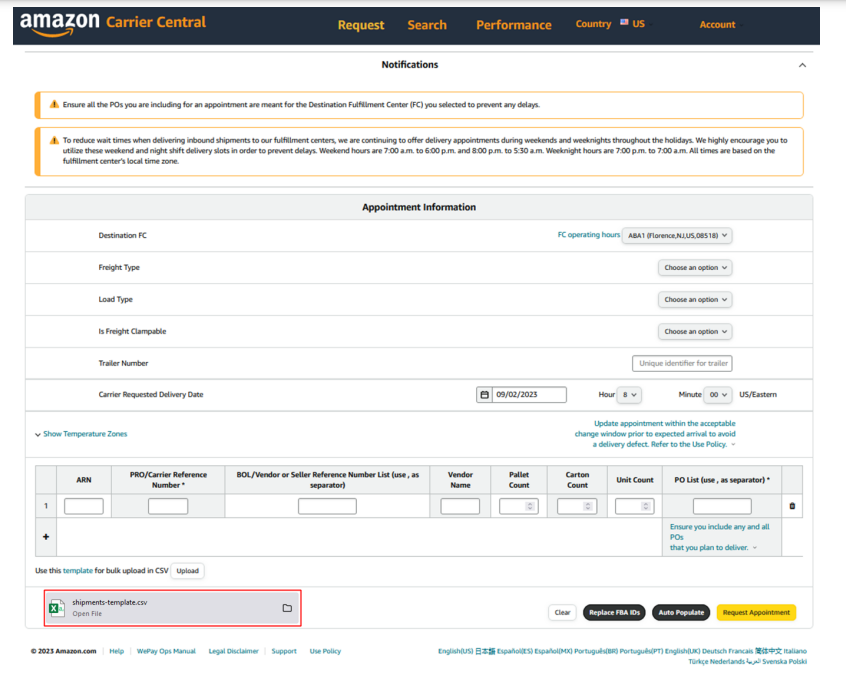Viewport: 846px width, 674px height.
Task: Open the Request menu
Action: pyautogui.click(x=361, y=25)
